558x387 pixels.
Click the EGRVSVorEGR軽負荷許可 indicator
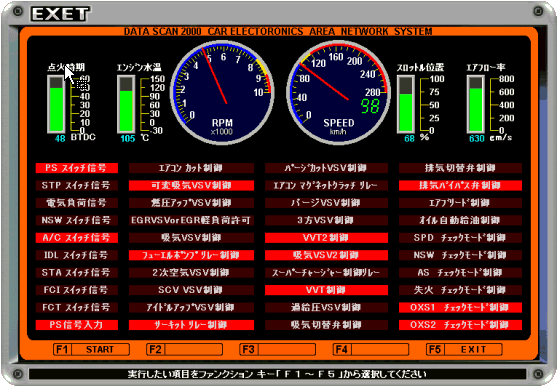(191, 220)
